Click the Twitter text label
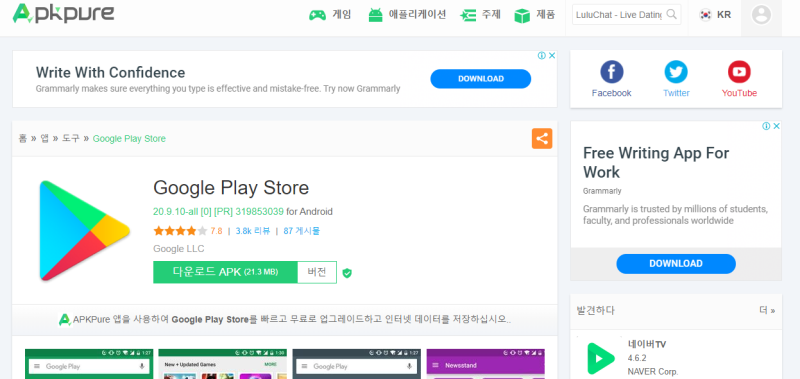 [676, 93]
